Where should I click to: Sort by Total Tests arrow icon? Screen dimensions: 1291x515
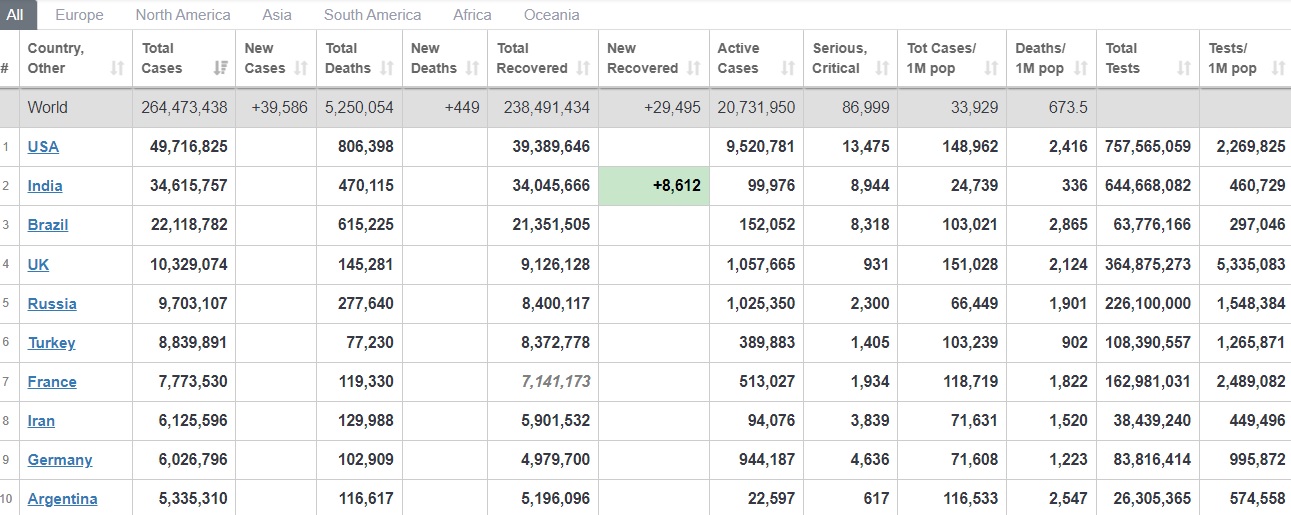click(x=1184, y=68)
